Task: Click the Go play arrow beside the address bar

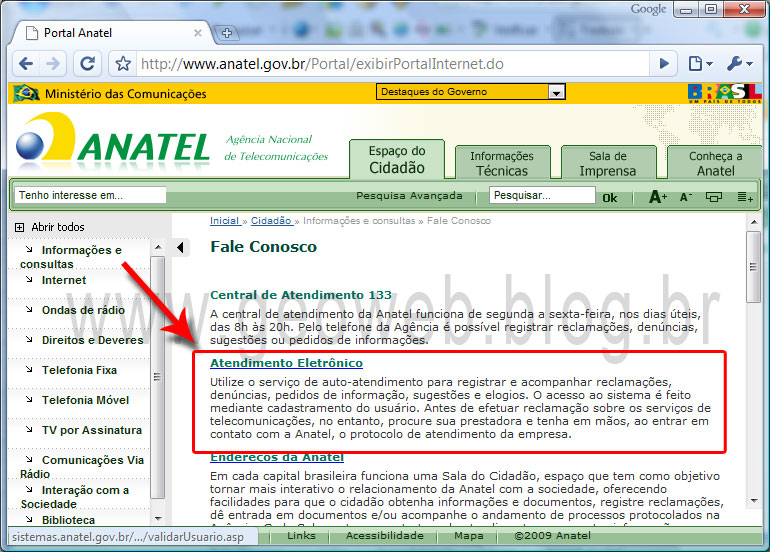Action: [x=663, y=64]
